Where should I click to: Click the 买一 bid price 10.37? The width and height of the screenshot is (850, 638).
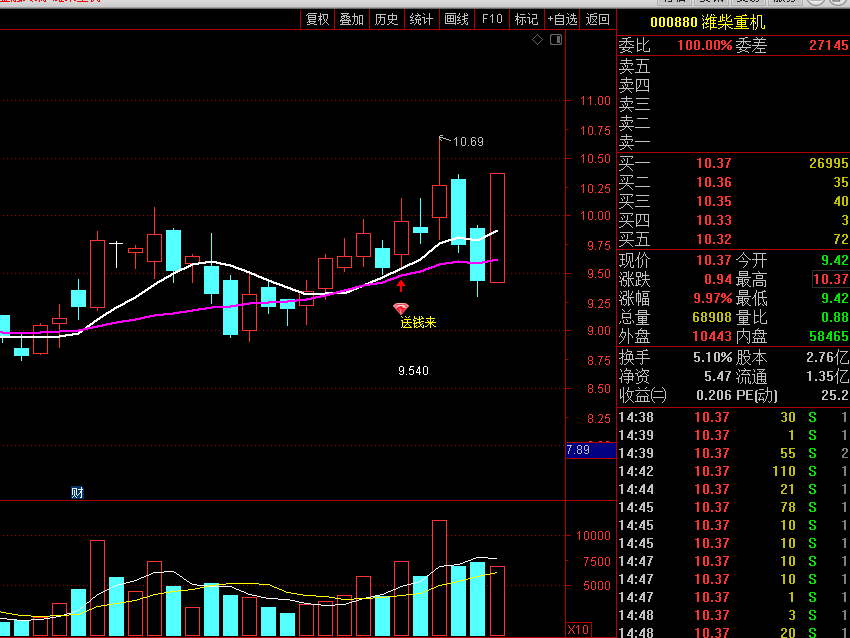713,163
